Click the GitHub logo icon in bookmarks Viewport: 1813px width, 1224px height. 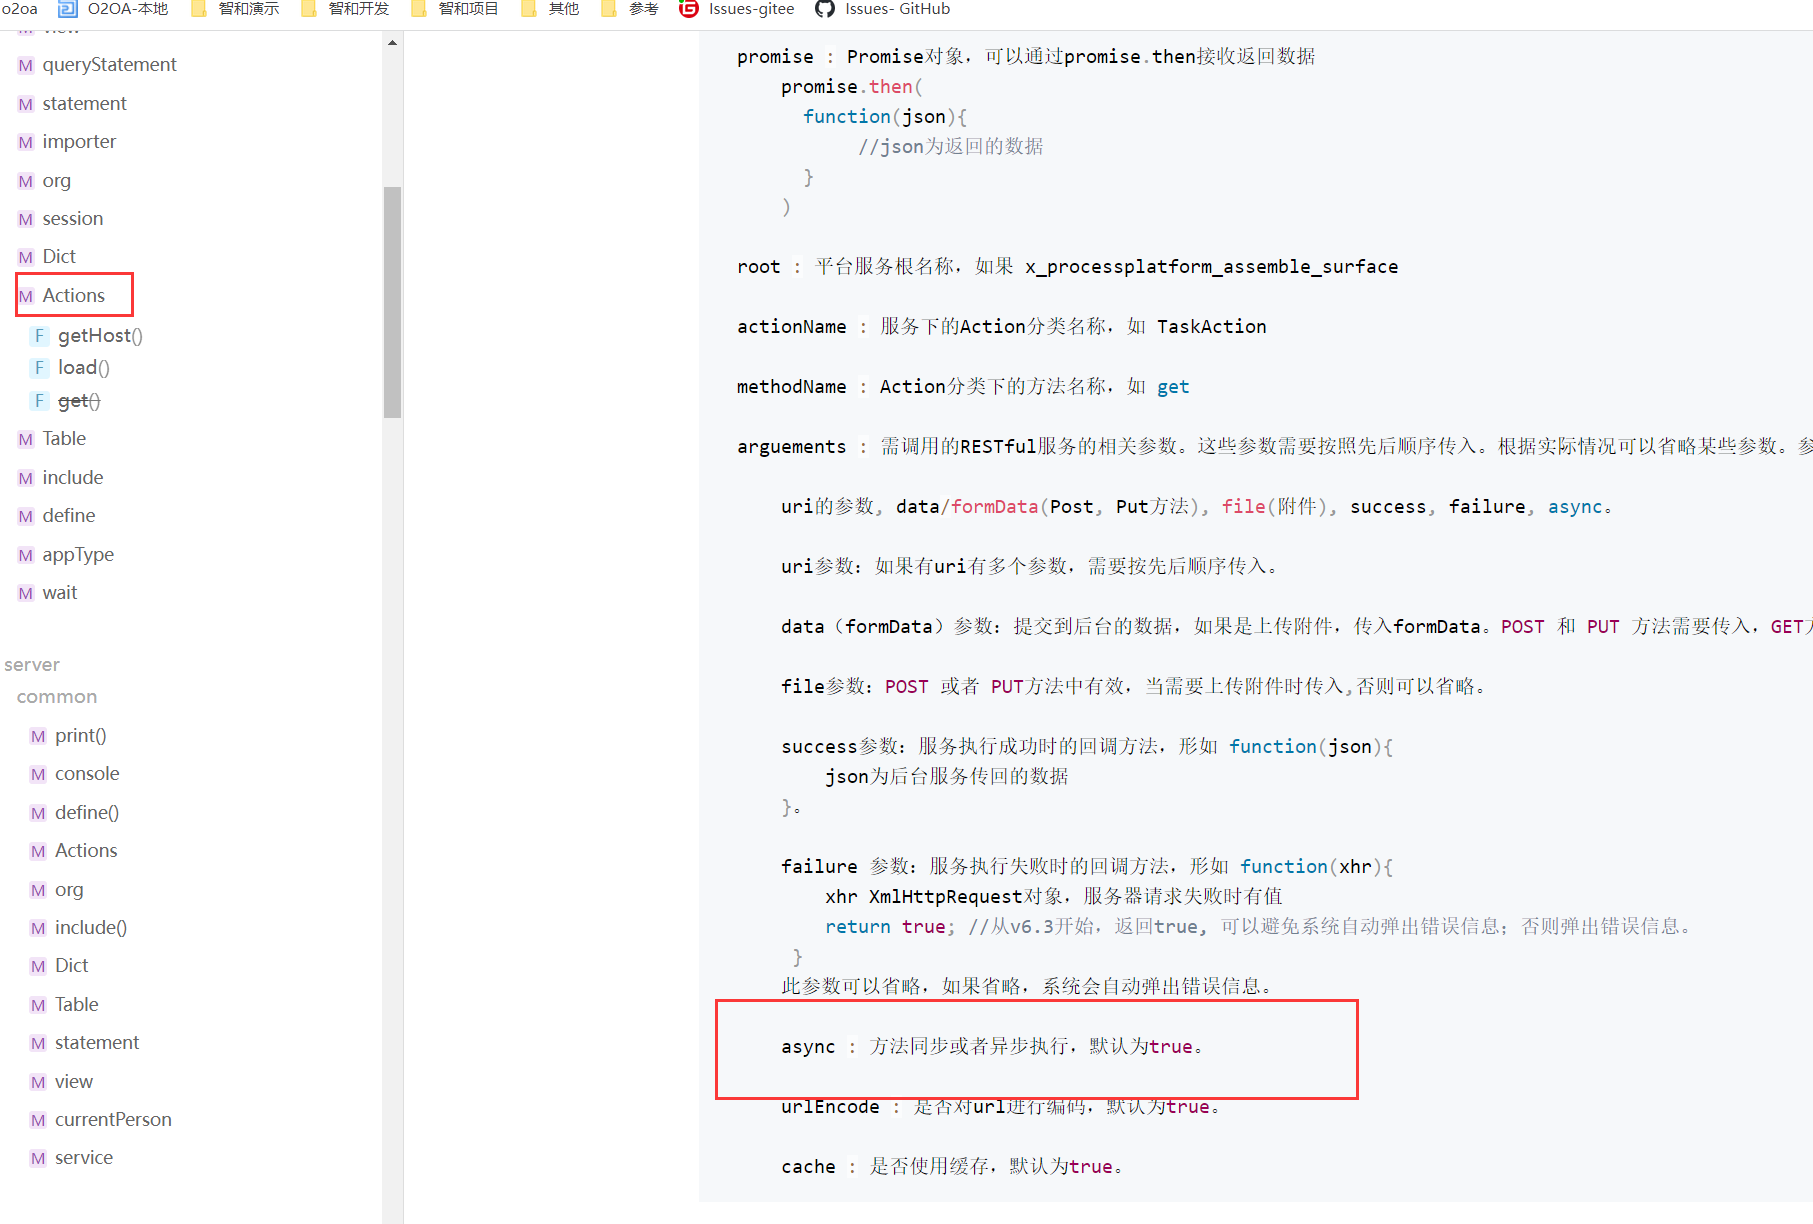(x=825, y=9)
